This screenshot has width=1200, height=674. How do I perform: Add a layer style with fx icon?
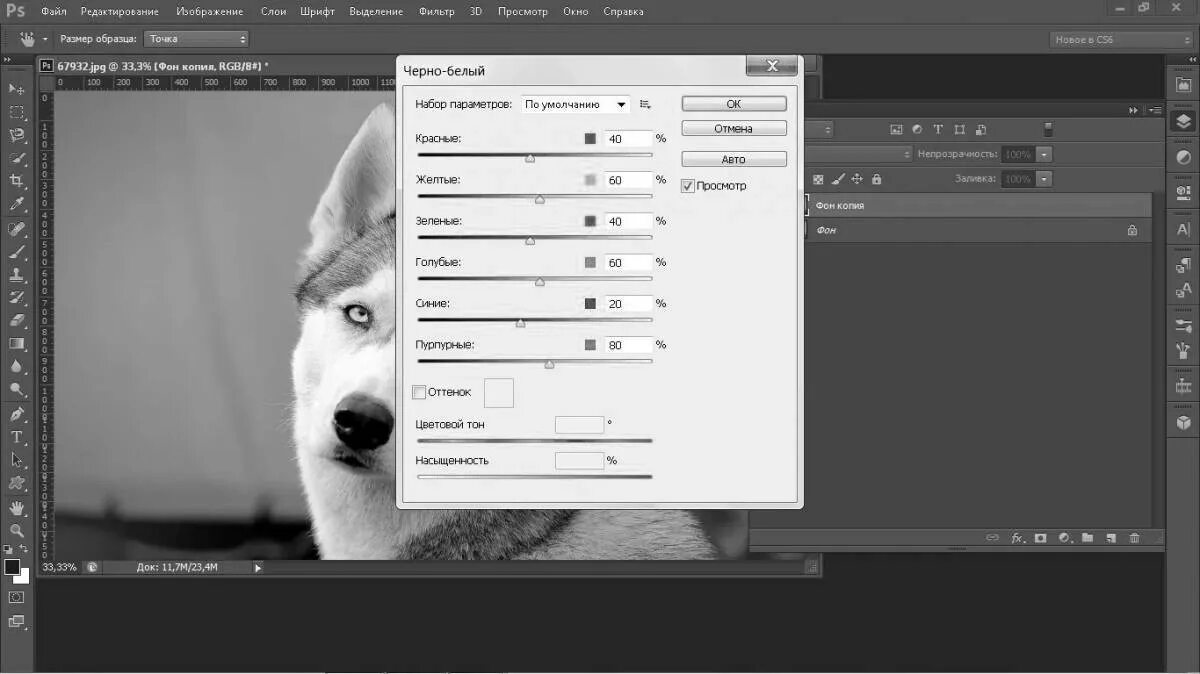point(1018,538)
